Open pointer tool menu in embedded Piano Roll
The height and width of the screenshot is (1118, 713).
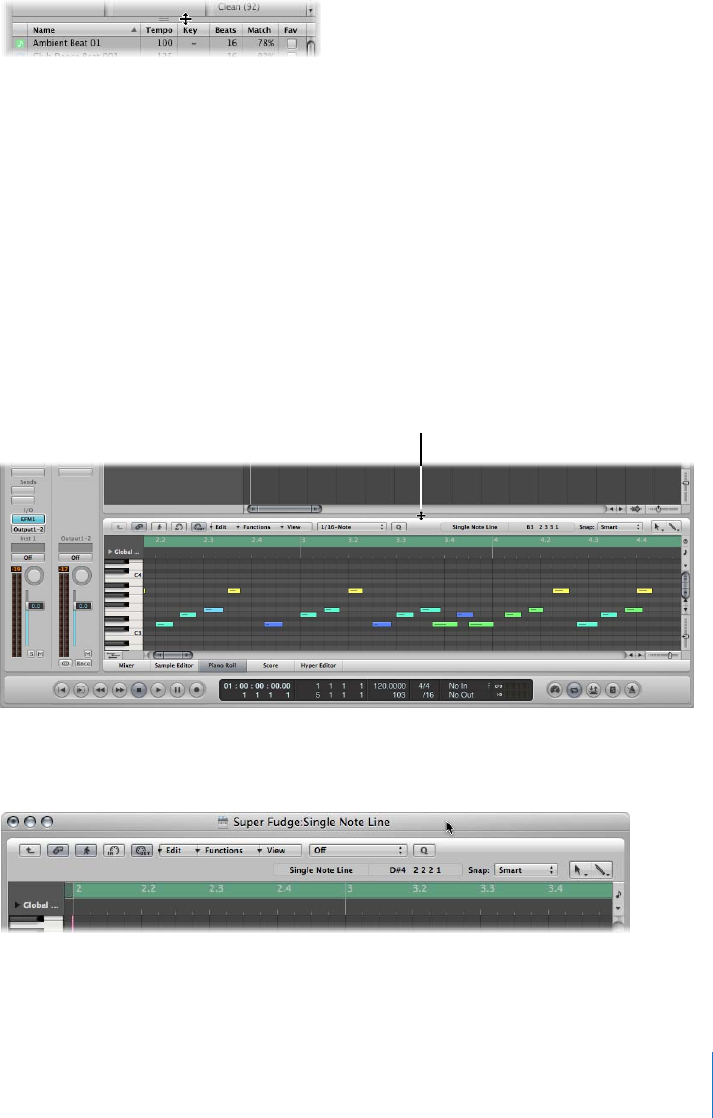click(658, 527)
